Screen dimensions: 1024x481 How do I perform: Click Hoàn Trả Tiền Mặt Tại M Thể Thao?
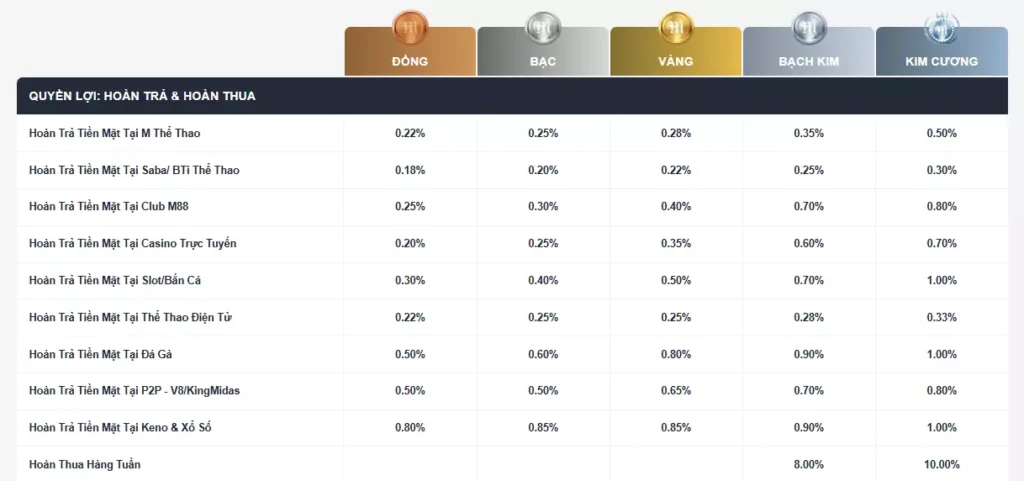coord(115,133)
